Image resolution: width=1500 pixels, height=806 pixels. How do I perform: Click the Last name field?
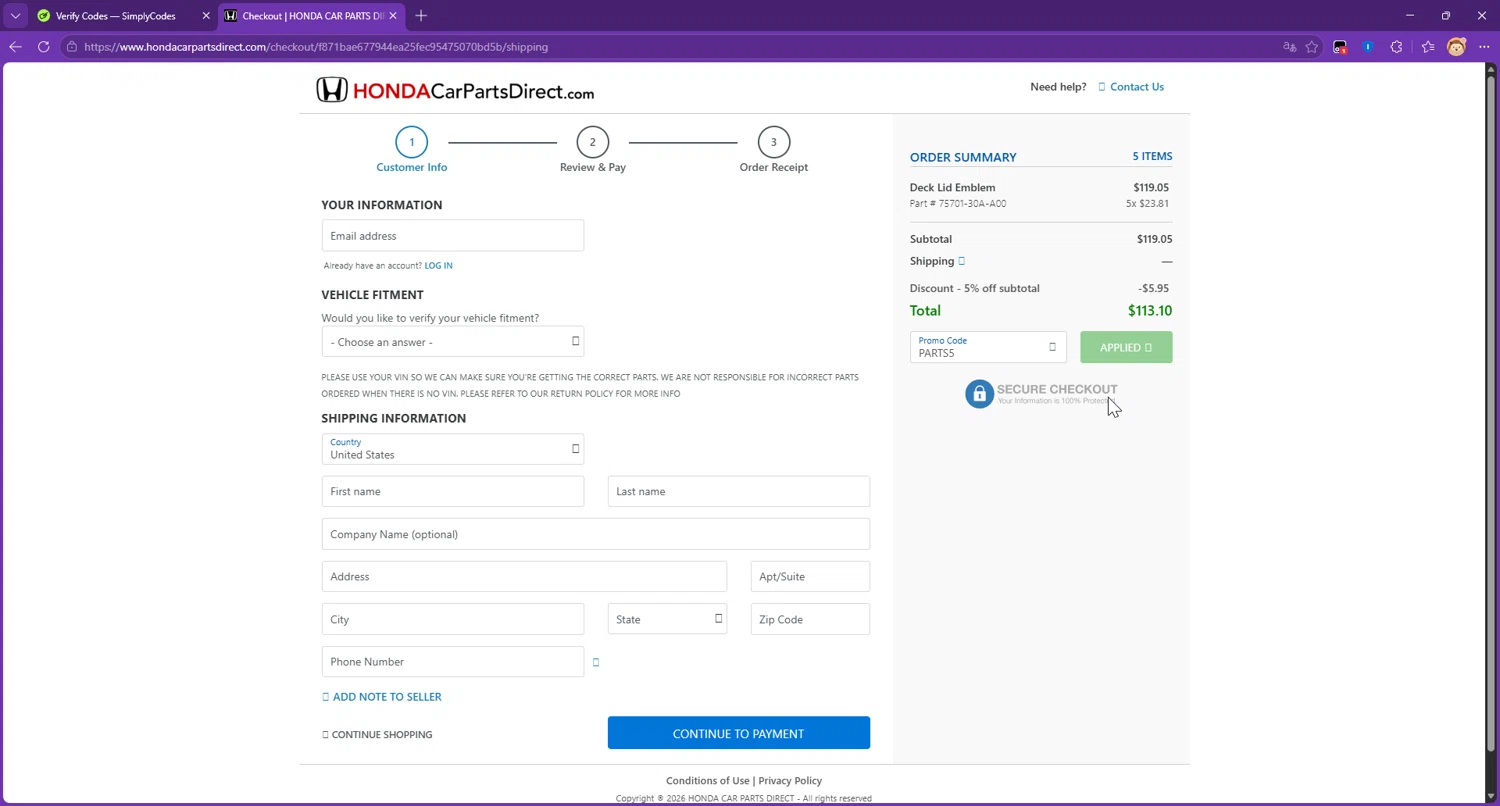(739, 491)
